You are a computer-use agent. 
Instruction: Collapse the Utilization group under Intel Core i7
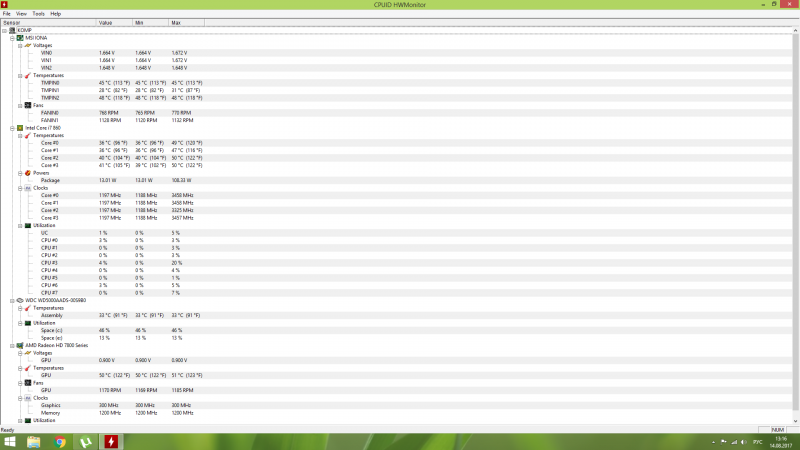point(20,226)
